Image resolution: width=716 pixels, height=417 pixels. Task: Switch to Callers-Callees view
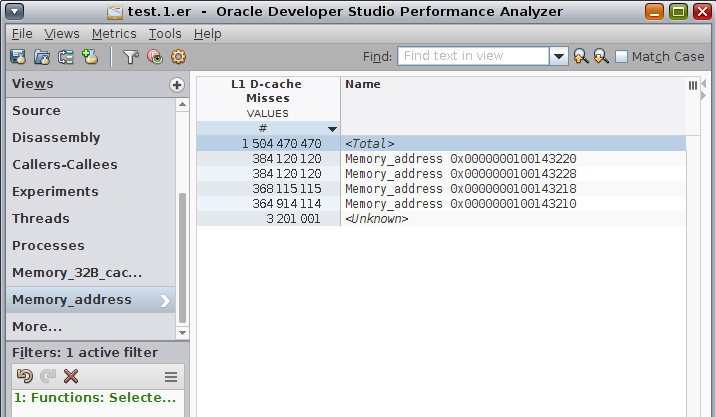click(x=91, y=165)
